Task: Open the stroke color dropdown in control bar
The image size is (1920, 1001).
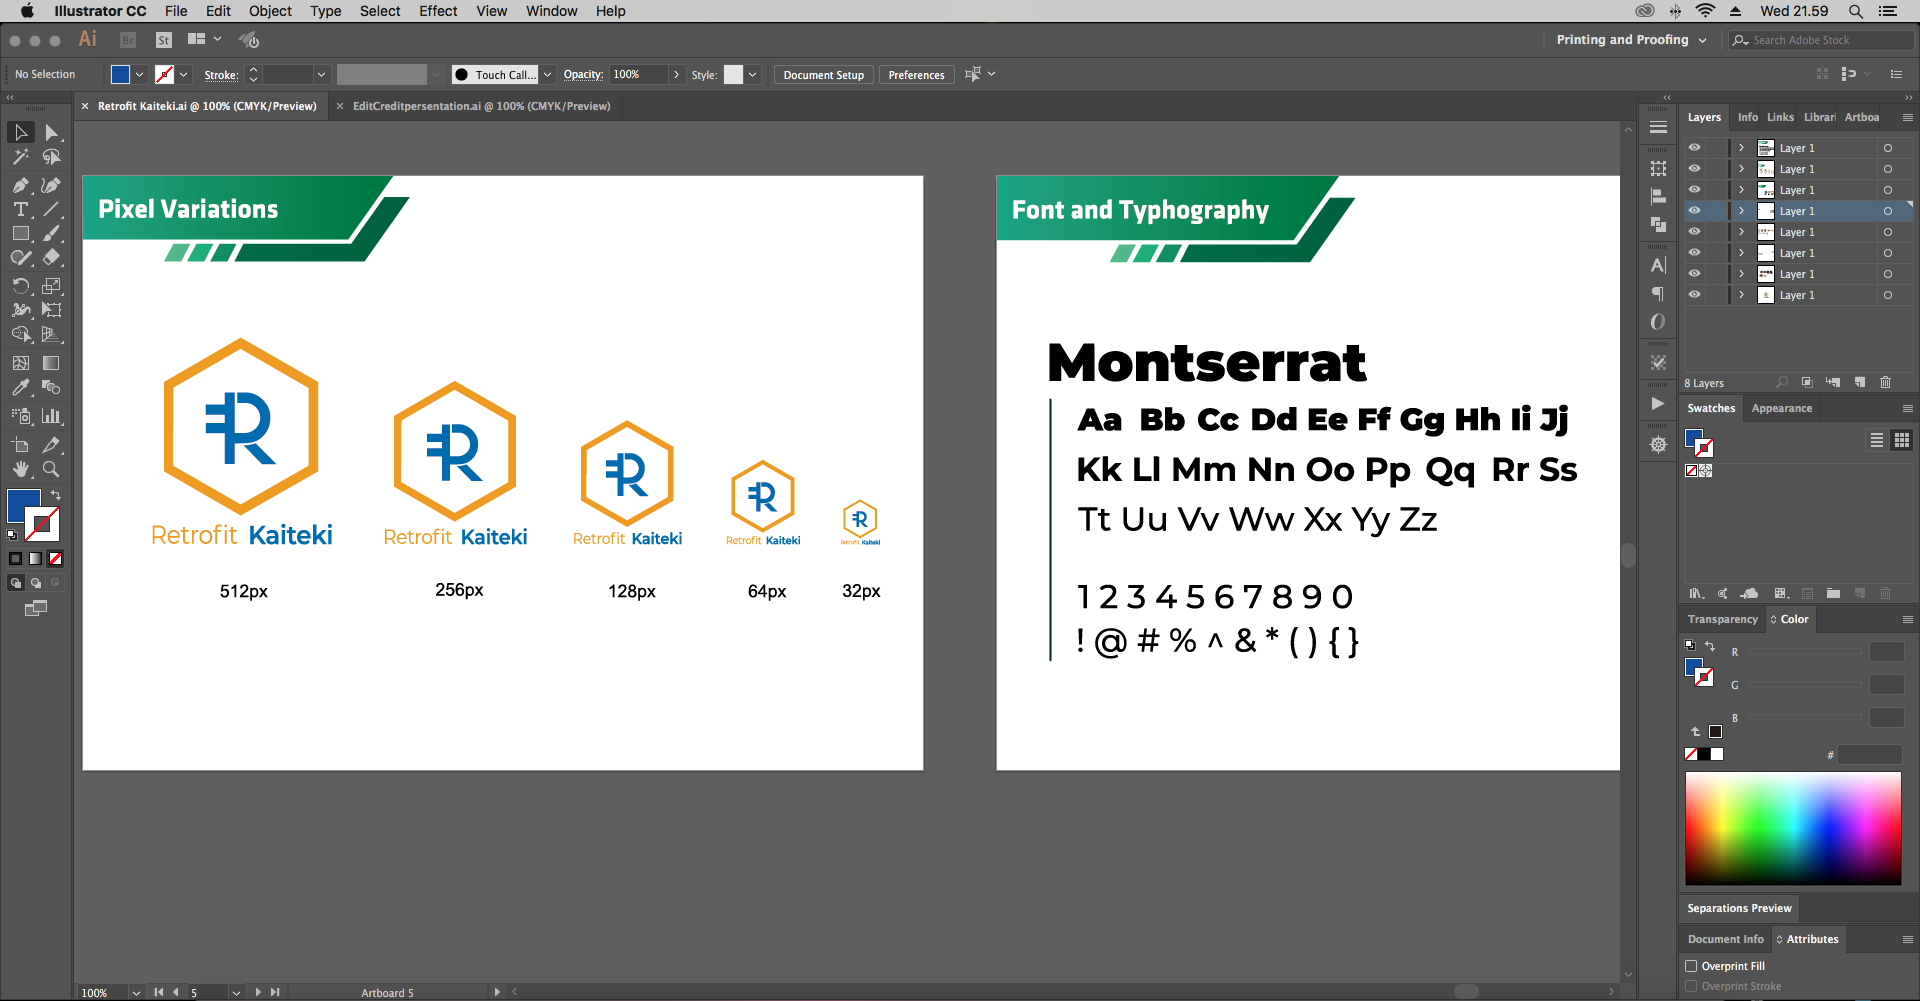Action: [183, 75]
